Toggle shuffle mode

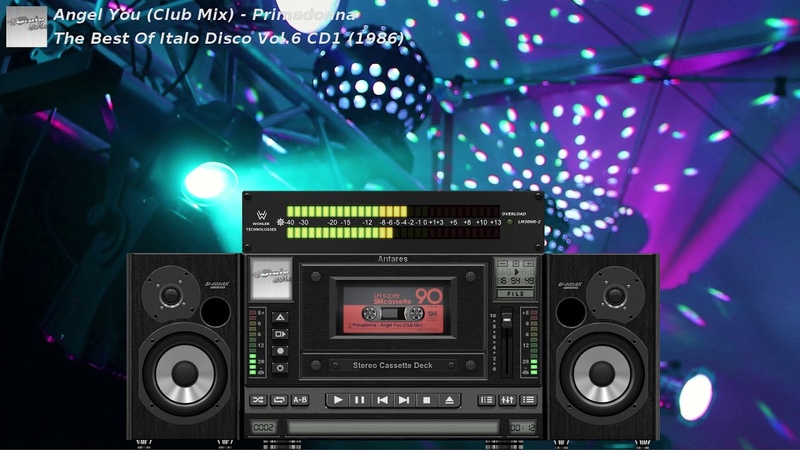click(x=258, y=400)
